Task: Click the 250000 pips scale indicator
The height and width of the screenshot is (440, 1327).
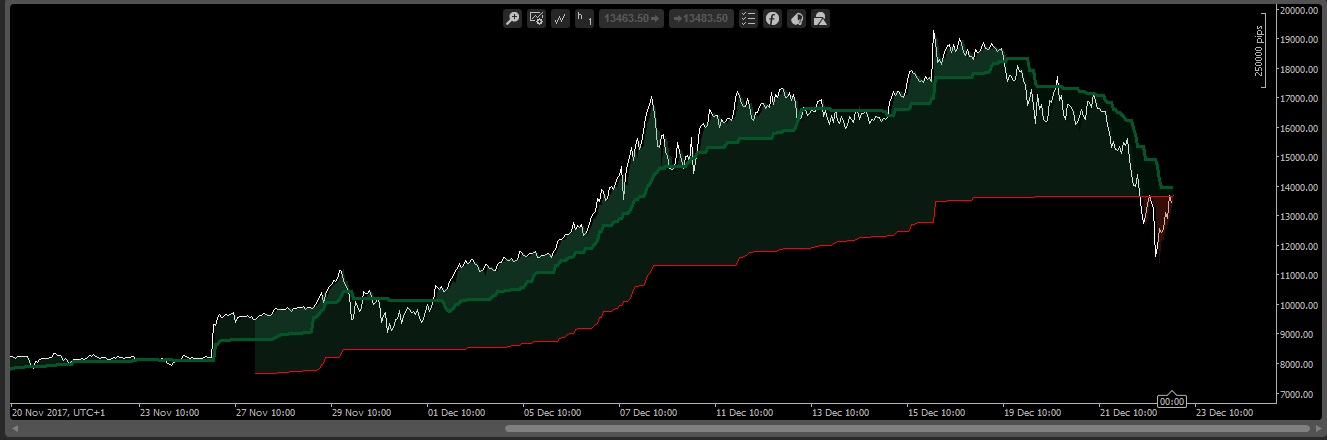Action: 1258,50
